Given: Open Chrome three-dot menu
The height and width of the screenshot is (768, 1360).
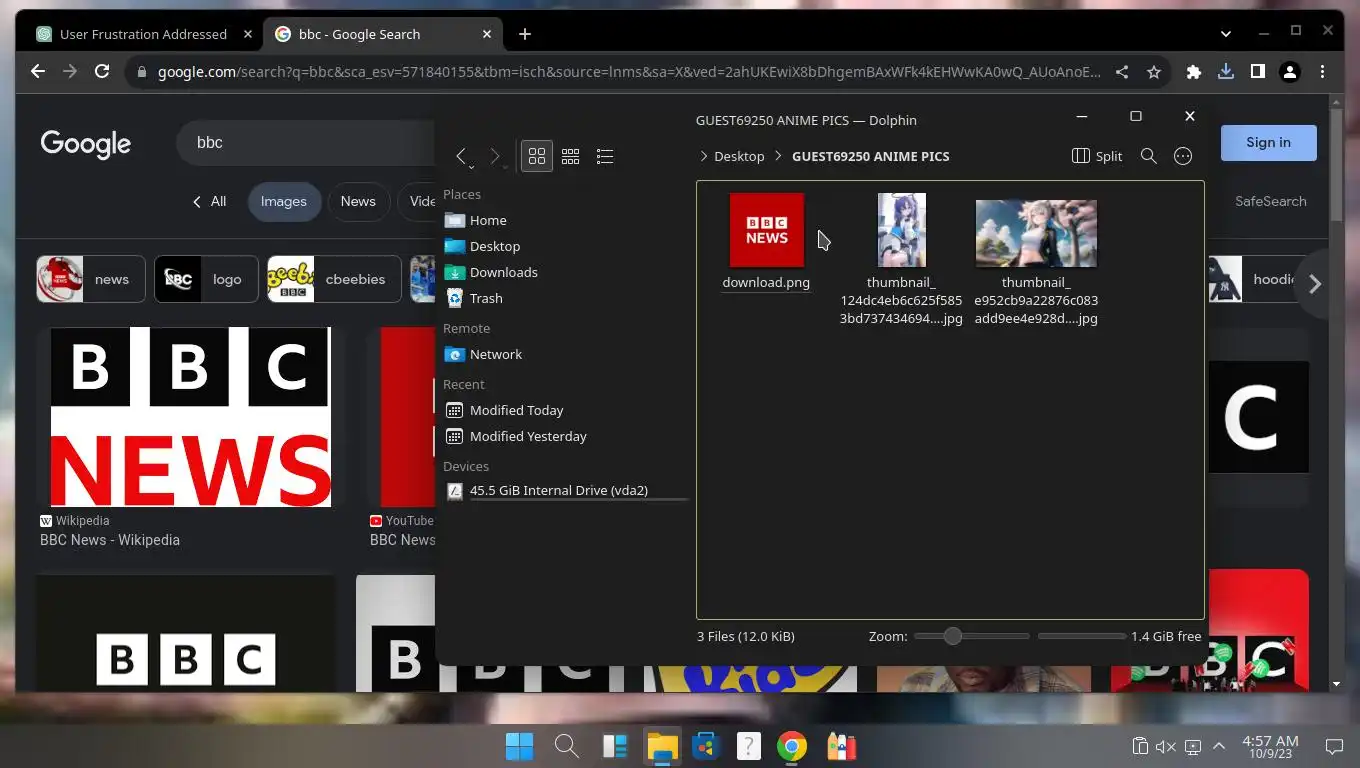Looking at the screenshot, I should 1322,72.
